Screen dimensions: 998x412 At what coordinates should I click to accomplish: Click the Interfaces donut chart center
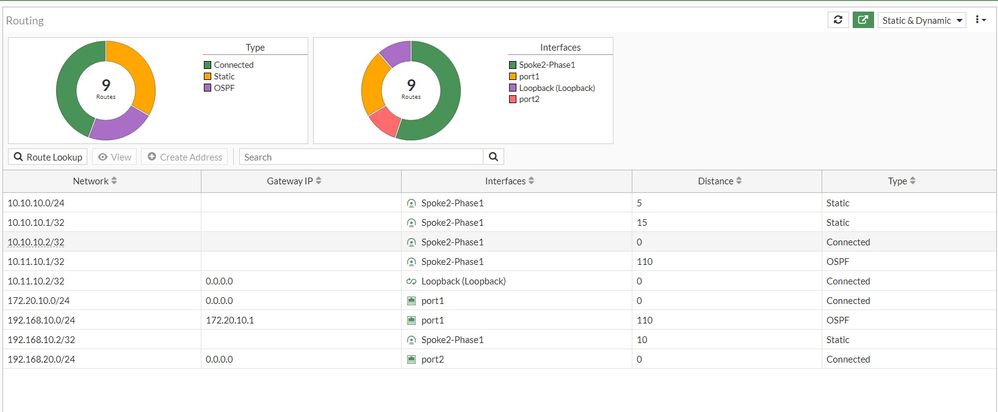pyautogui.click(x=411, y=90)
